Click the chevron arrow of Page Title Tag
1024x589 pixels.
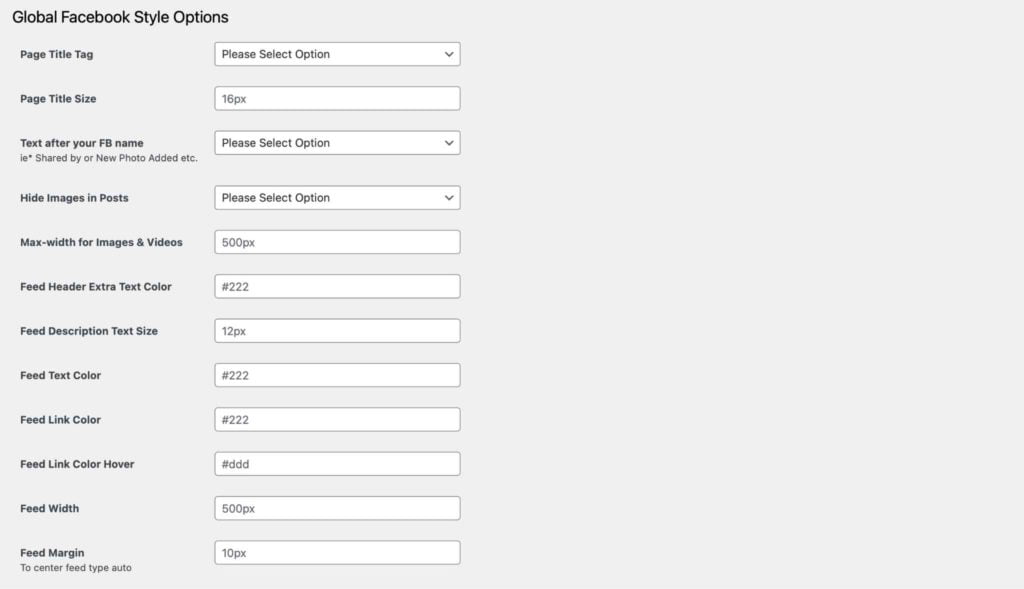(449, 54)
